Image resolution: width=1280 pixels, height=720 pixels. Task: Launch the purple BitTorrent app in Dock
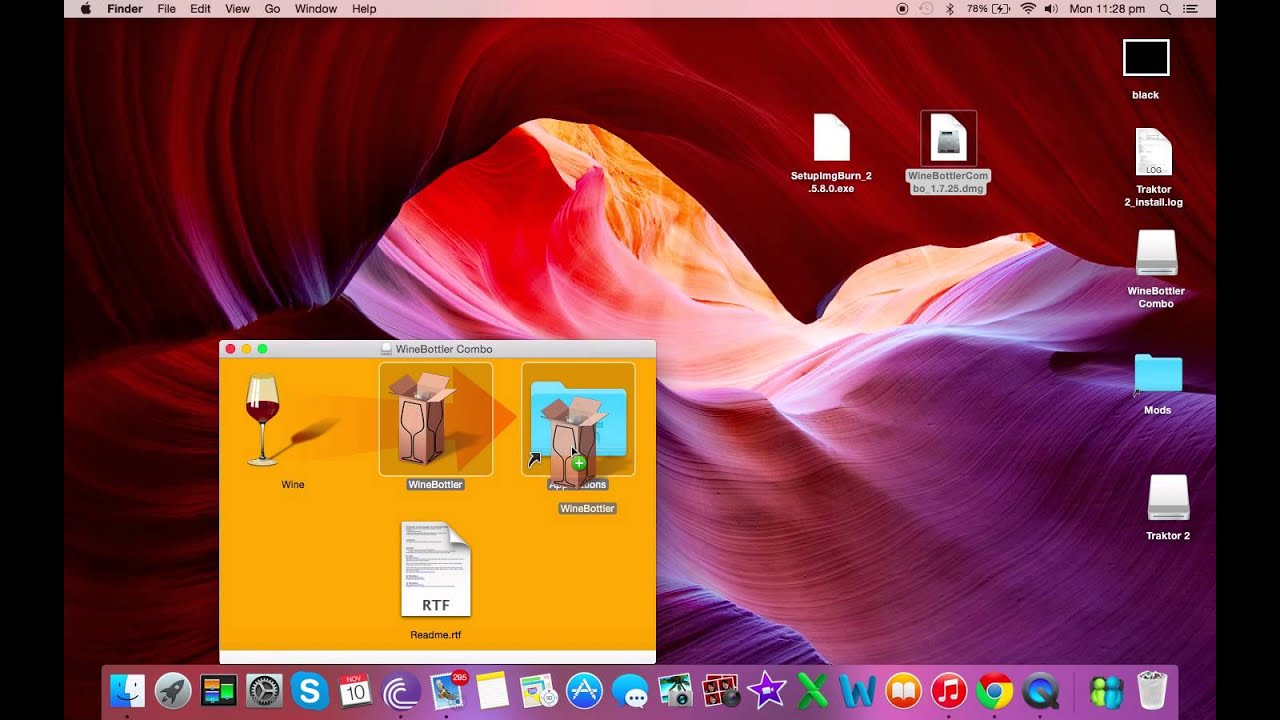(401, 691)
